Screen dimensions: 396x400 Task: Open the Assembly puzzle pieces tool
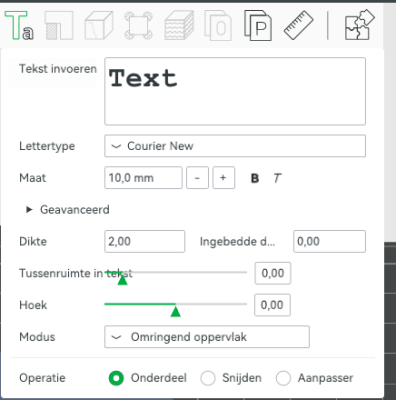(360, 25)
